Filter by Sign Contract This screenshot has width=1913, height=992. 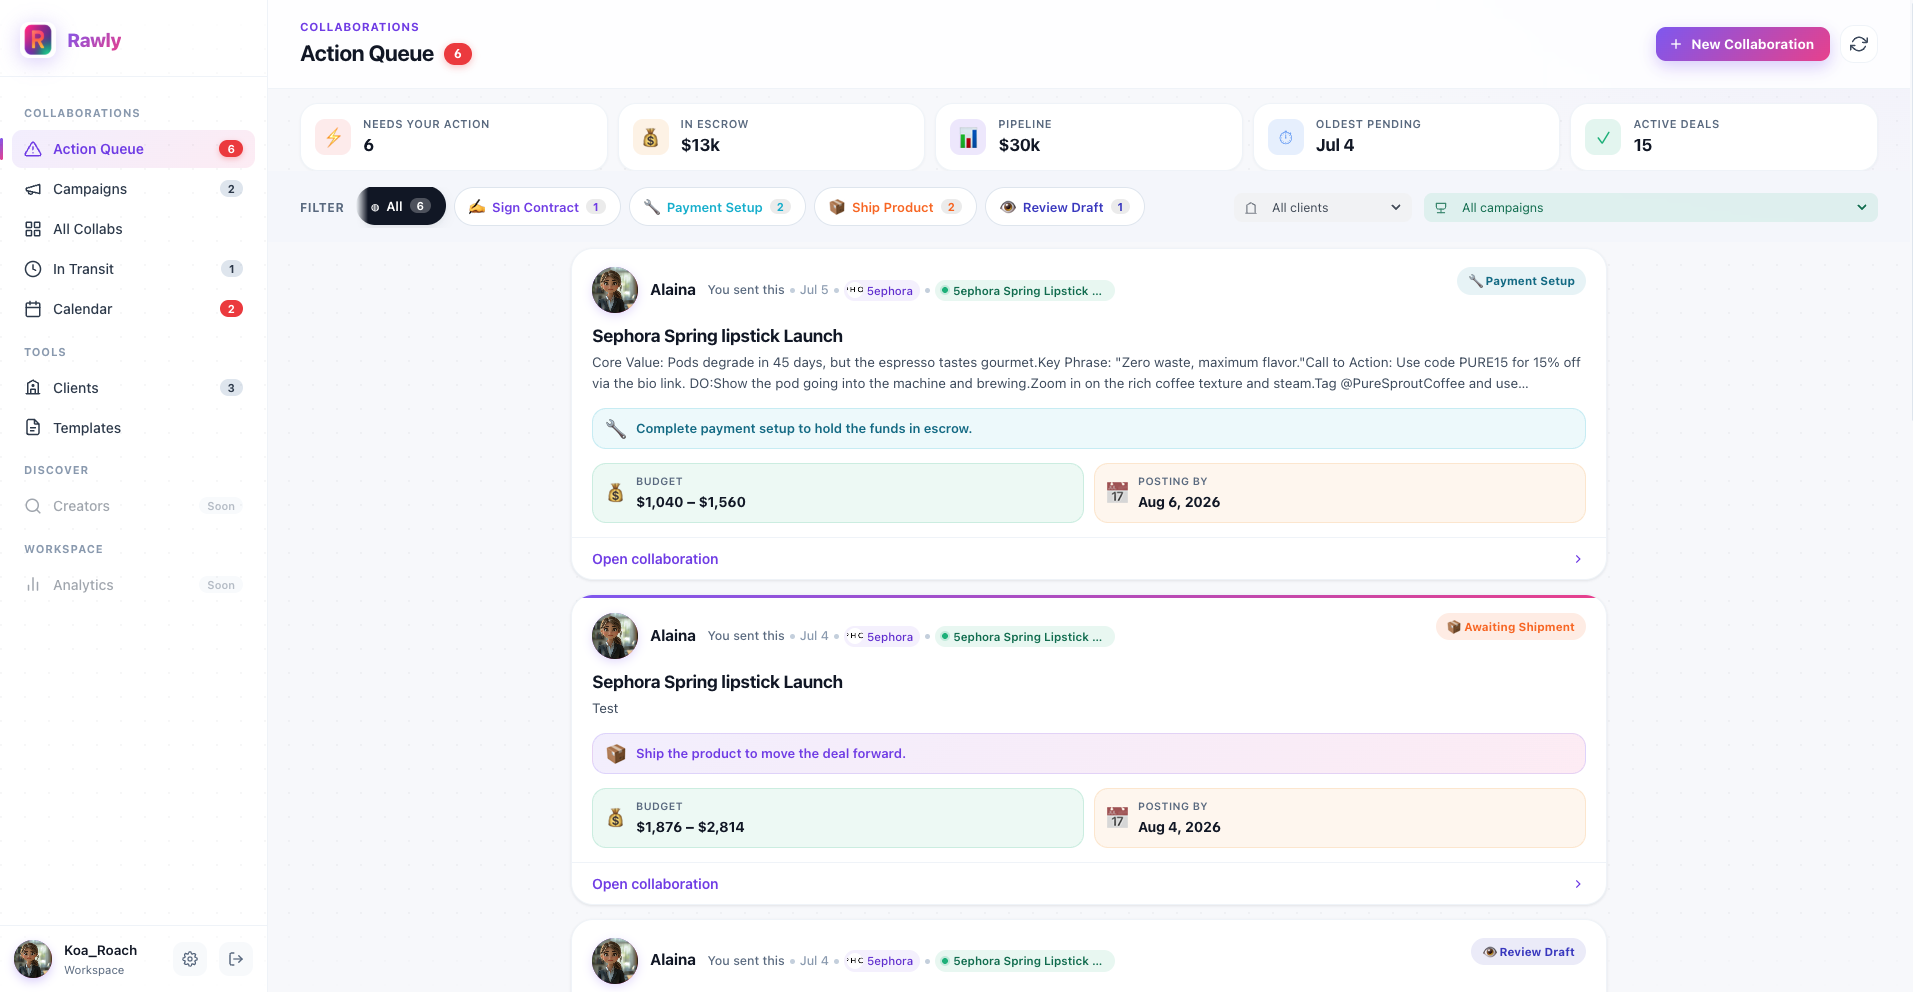(x=537, y=207)
